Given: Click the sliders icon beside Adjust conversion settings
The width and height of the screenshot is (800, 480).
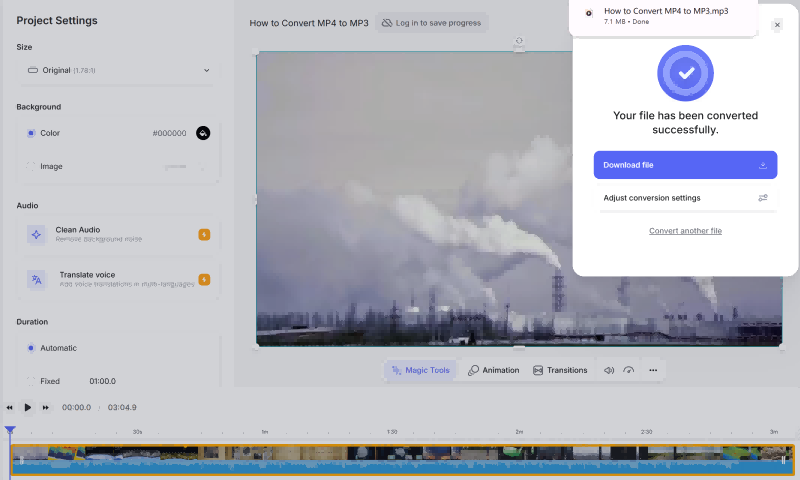Looking at the screenshot, I should coord(763,198).
